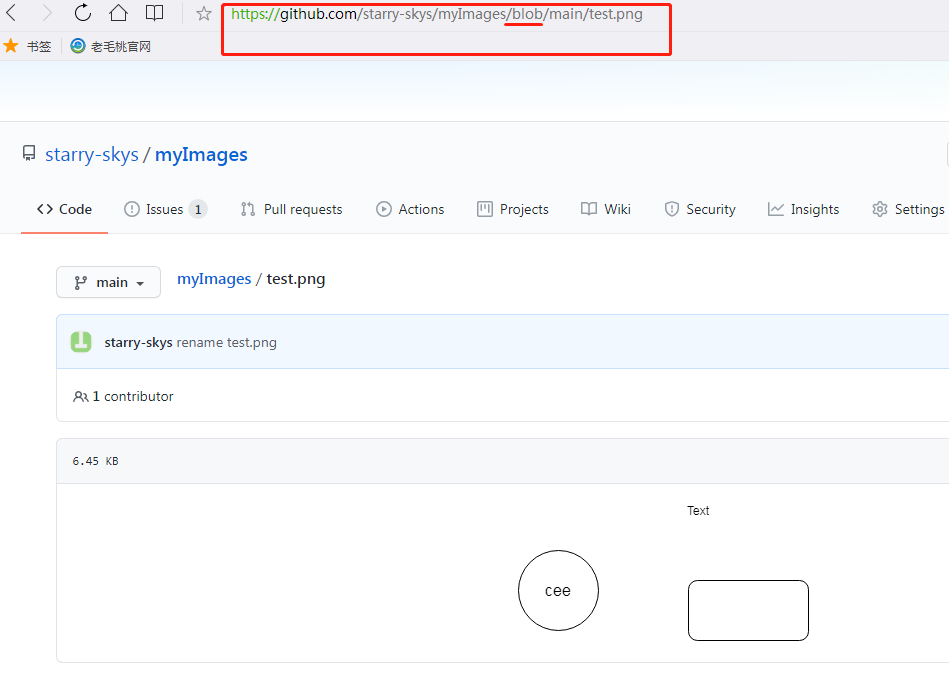Refresh the current page
949x677 pixels.
[x=82, y=14]
